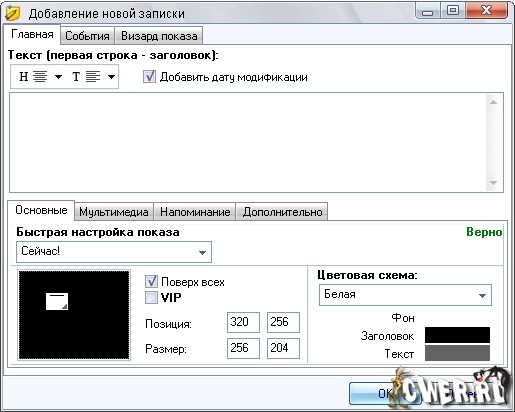Screen dimensions: 515x412
Task: Select the 'Основные' sub-tab
Action: (x=41, y=210)
